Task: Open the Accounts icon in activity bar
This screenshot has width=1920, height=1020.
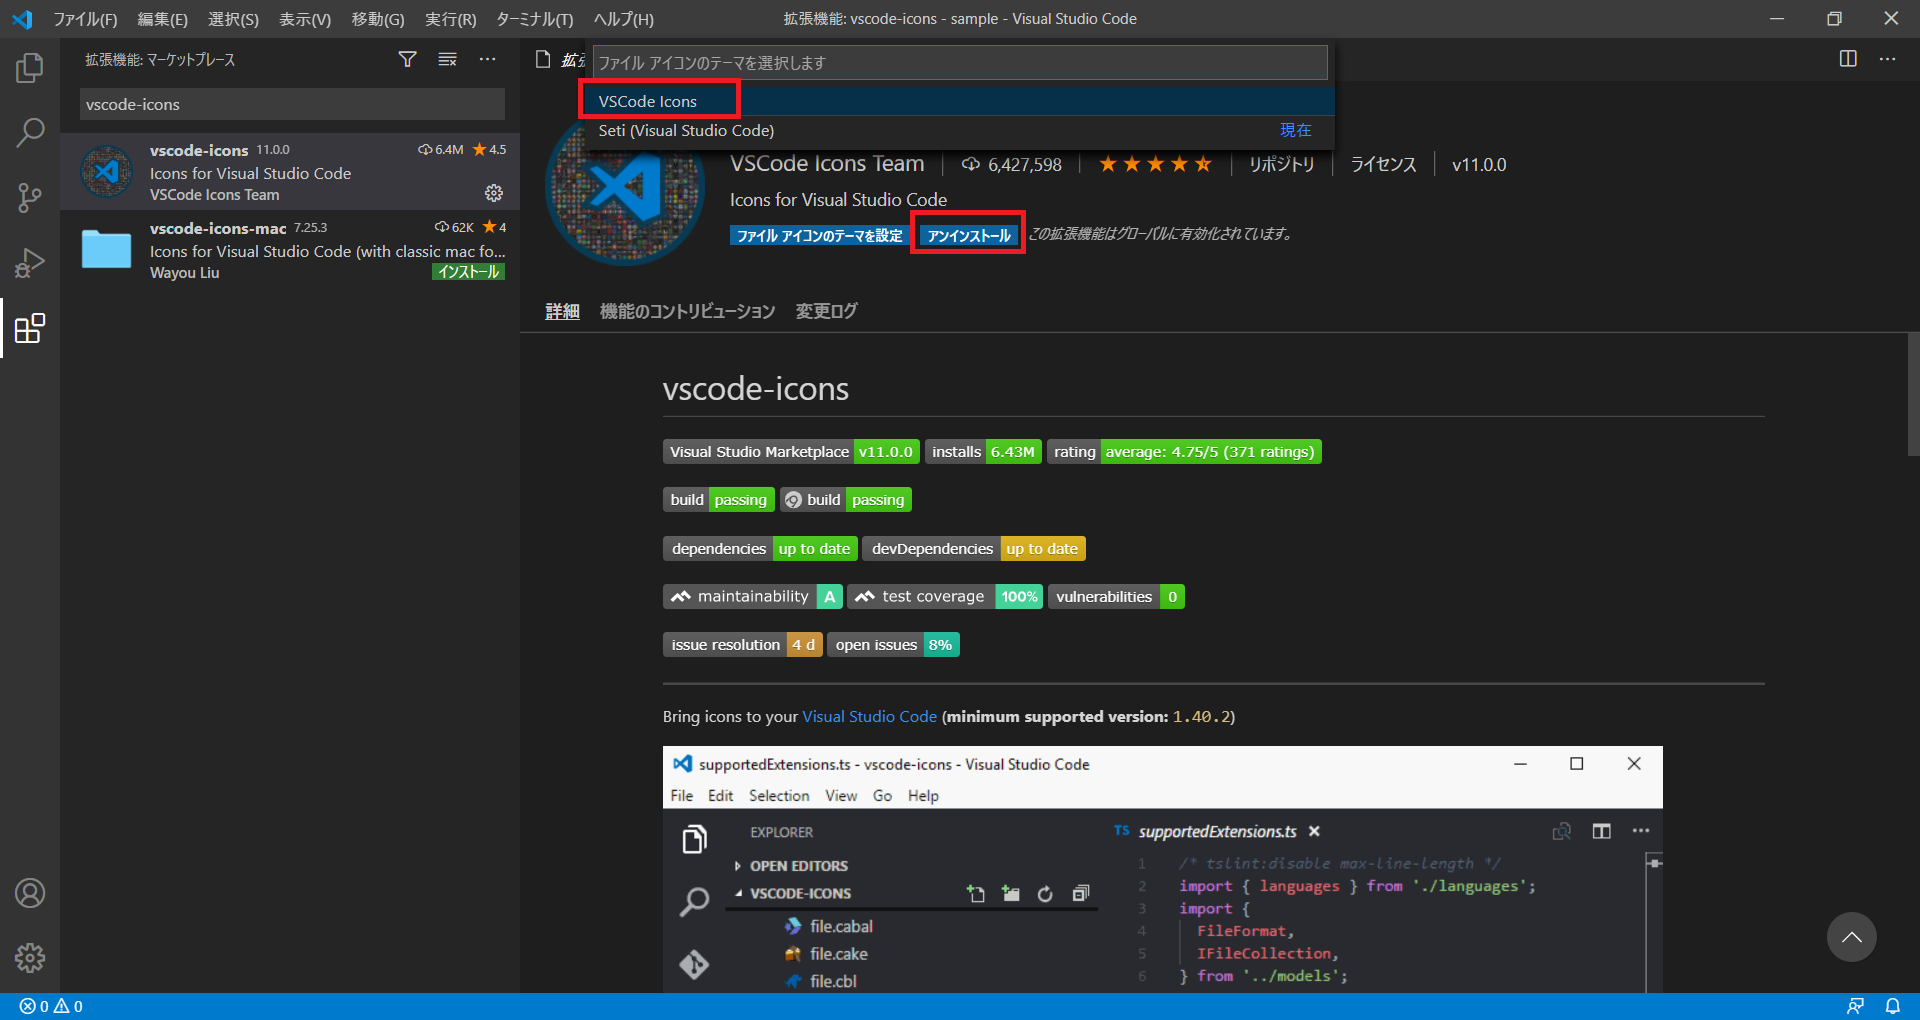Action: [x=30, y=893]
